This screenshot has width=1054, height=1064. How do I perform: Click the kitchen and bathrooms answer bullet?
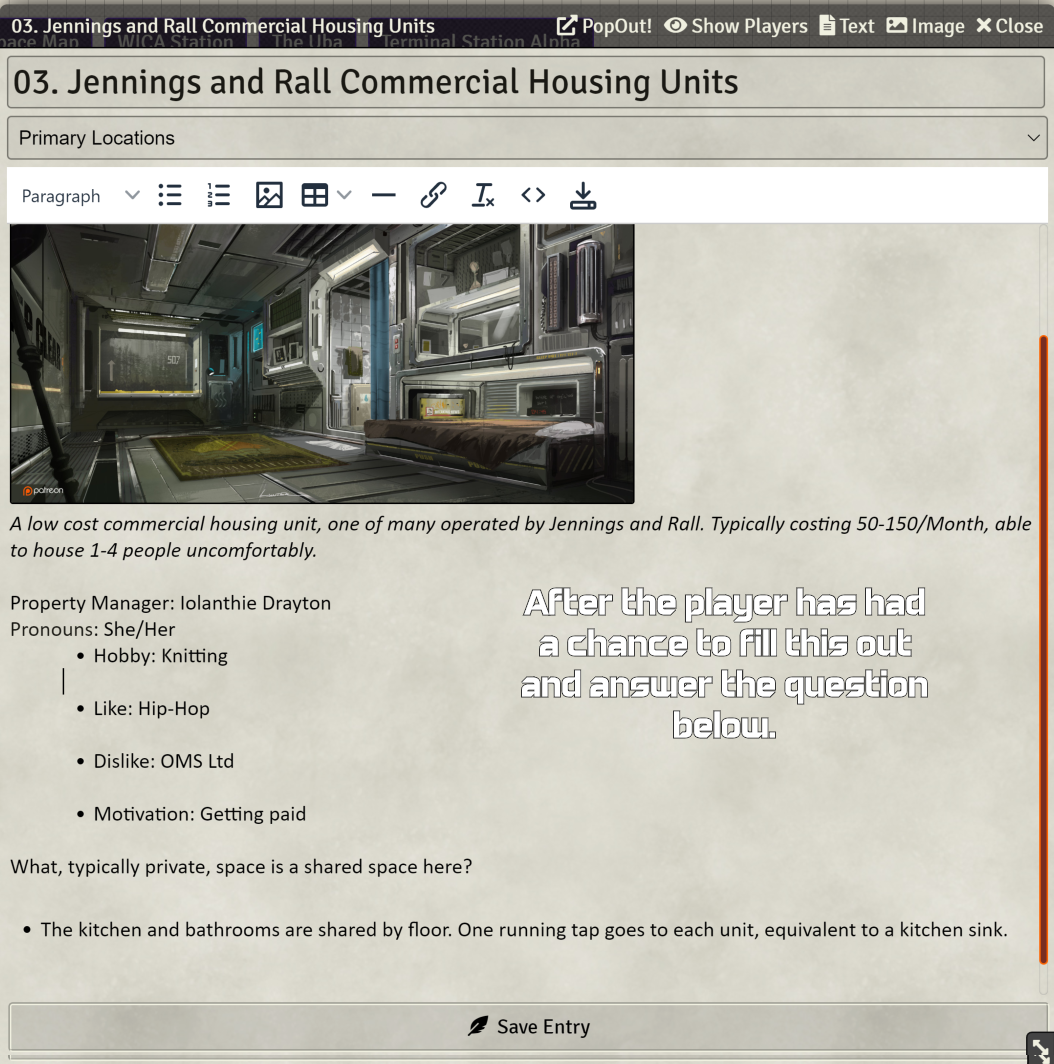click(524, 930)
